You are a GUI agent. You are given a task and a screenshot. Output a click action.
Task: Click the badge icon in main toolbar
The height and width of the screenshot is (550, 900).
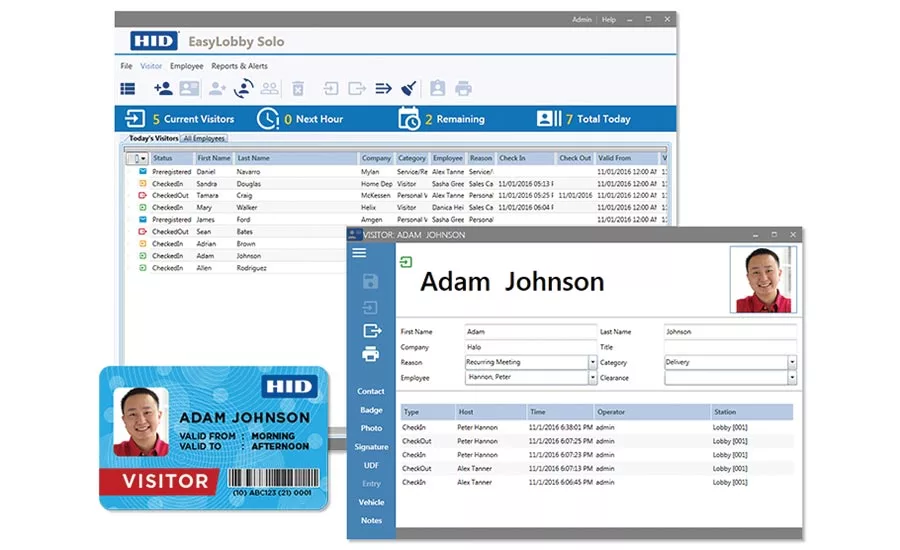tap(437, 88)
